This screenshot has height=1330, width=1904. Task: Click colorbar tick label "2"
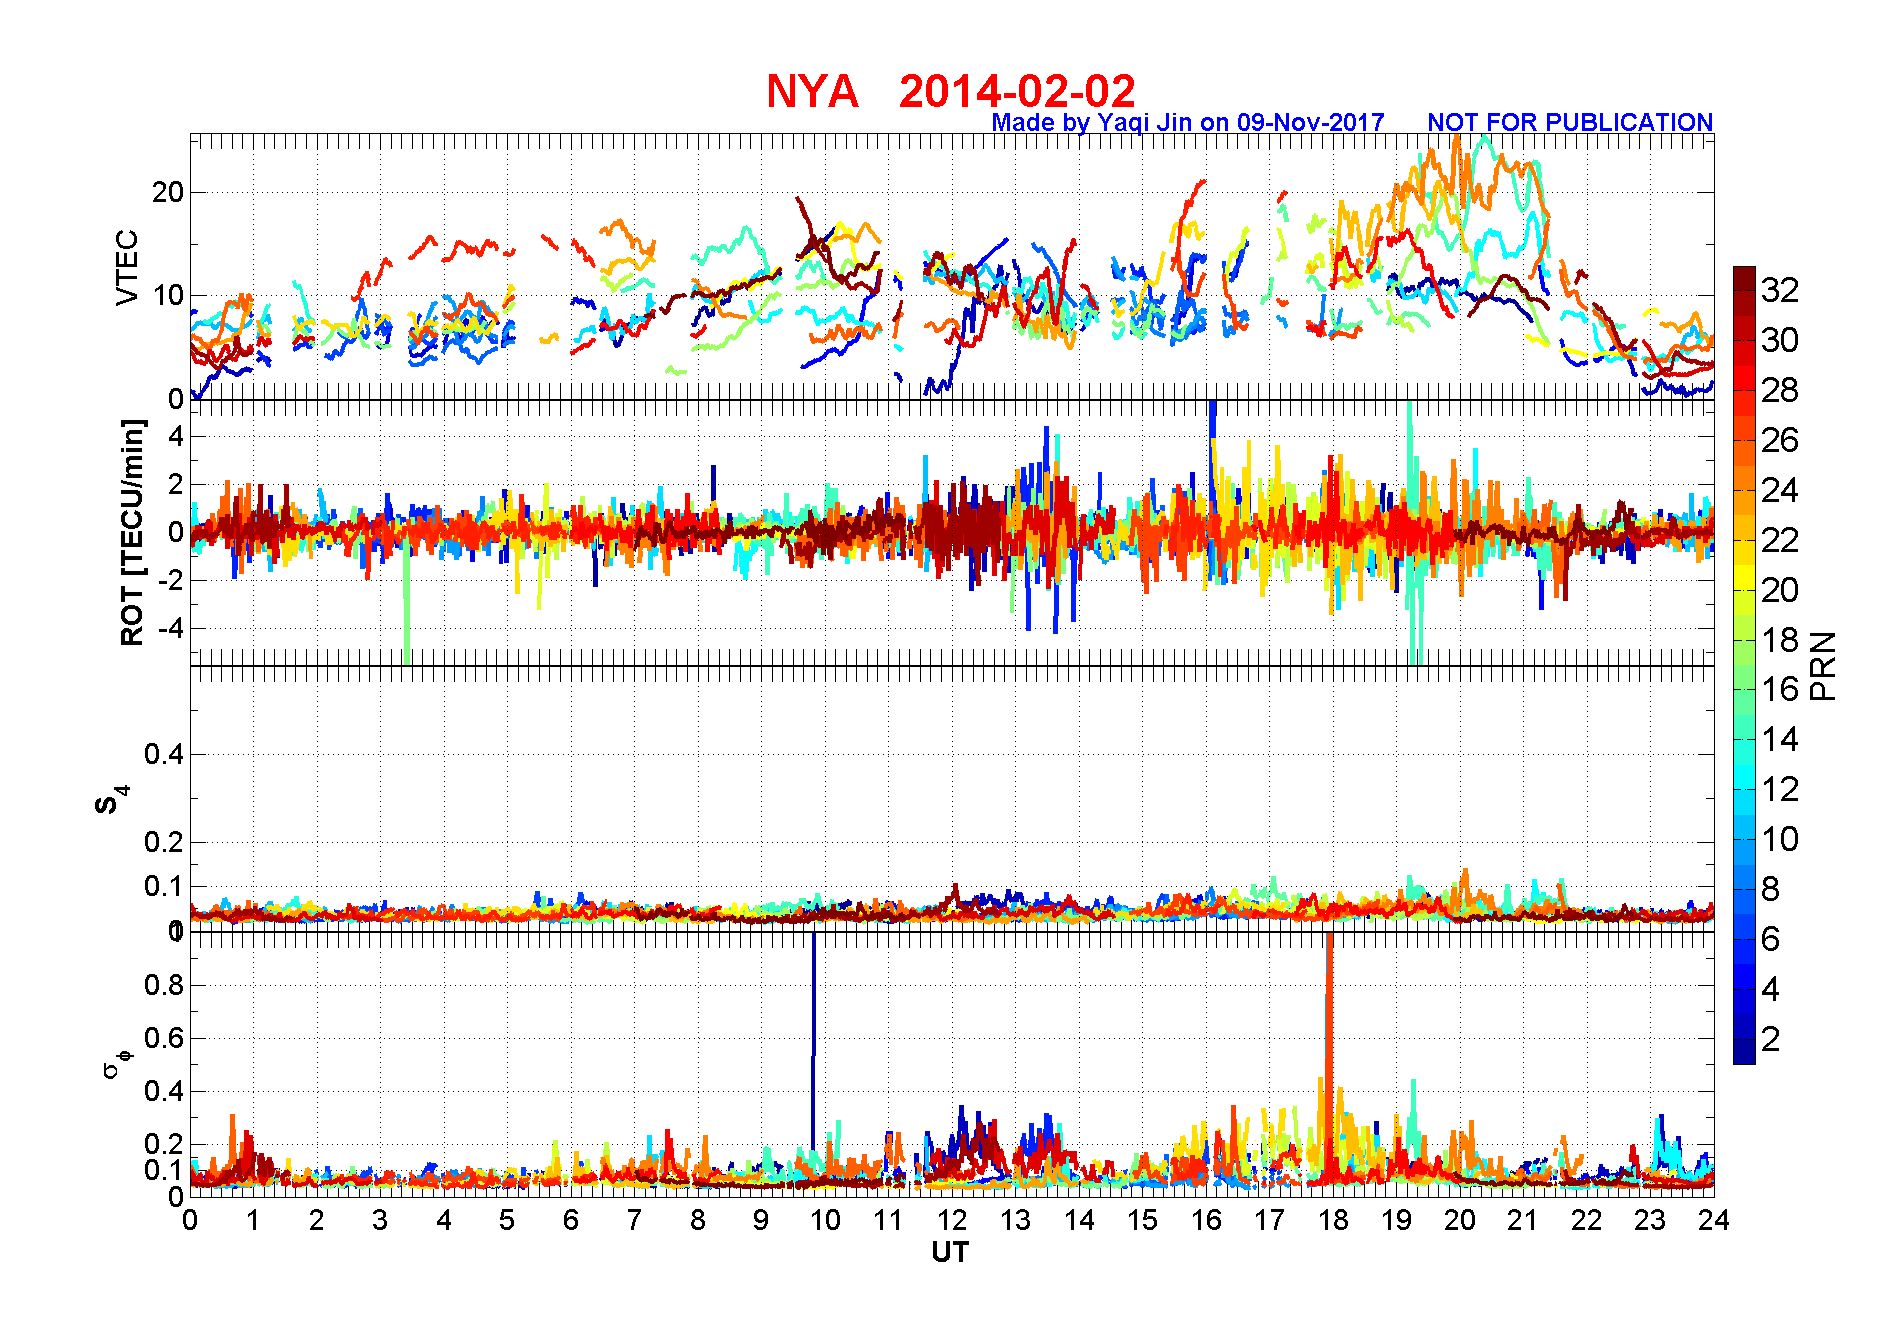[1771, 1039]
